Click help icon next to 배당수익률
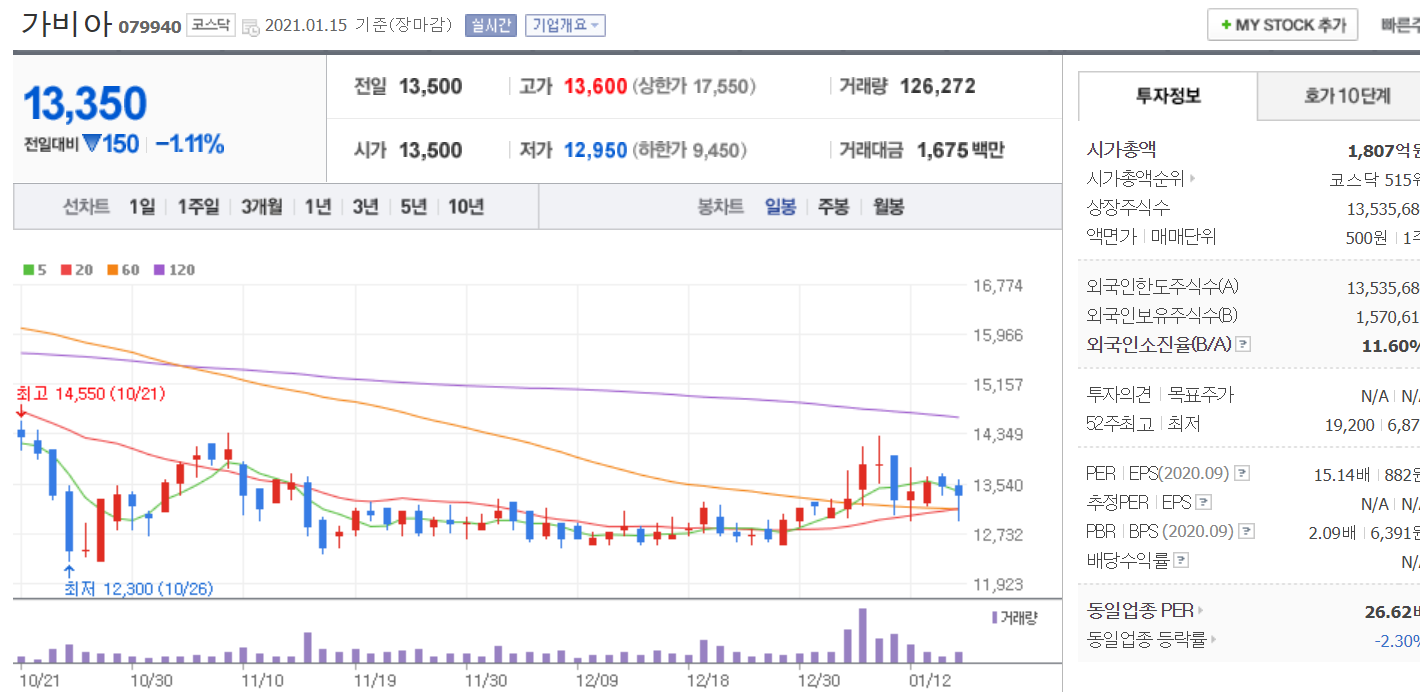Image resolution: width=1420 pixels, height=692 pixels. (1183, 561)
